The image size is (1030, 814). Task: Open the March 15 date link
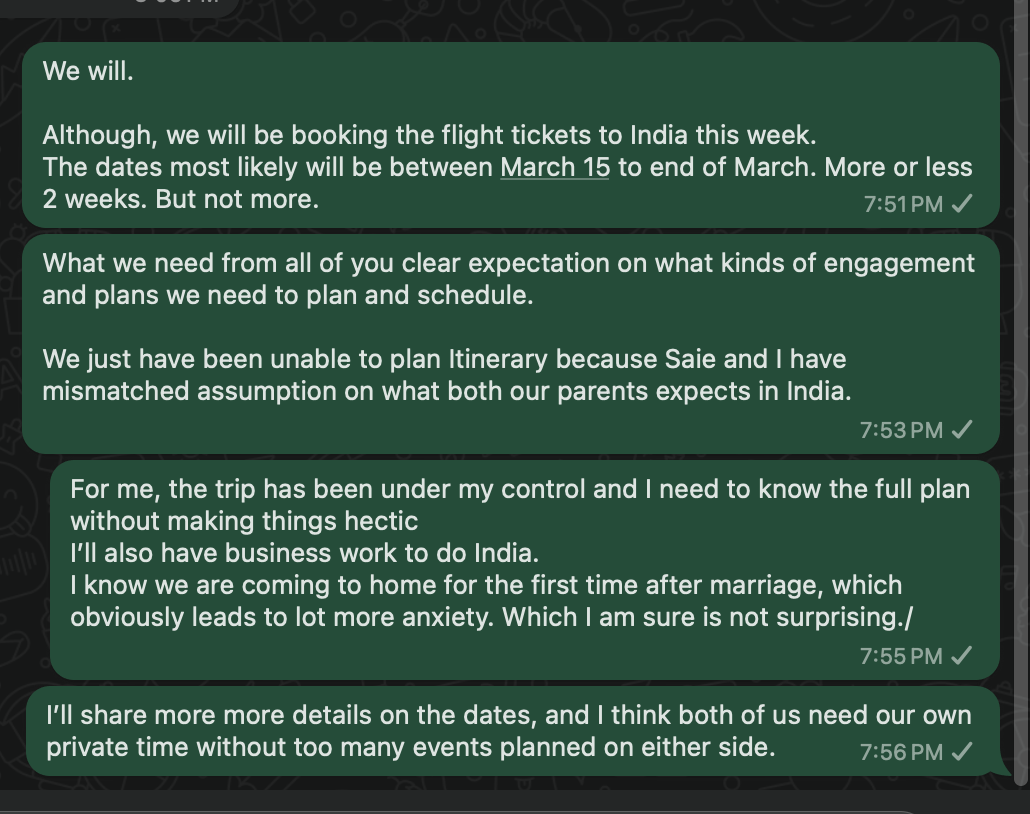[x=555, y=167]
